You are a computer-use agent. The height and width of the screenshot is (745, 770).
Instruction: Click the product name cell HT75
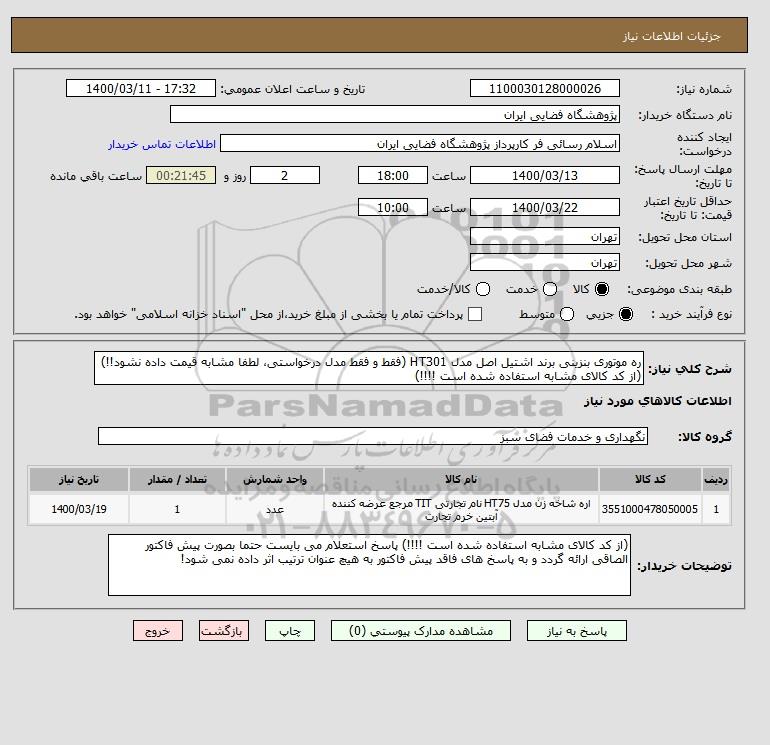click(461, 509)
